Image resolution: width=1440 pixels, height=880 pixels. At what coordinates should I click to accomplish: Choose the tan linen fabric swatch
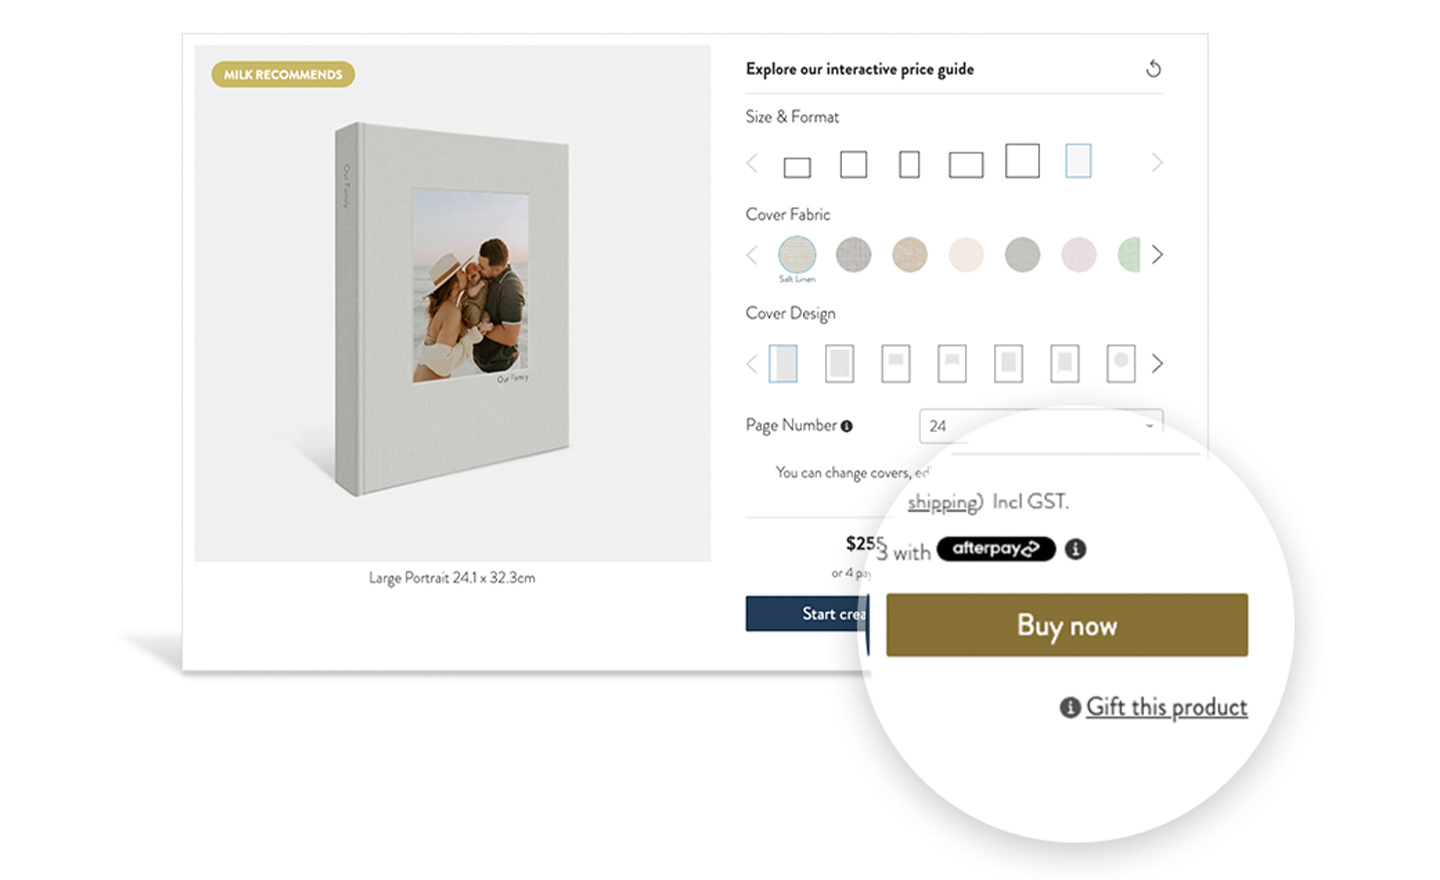909,255
